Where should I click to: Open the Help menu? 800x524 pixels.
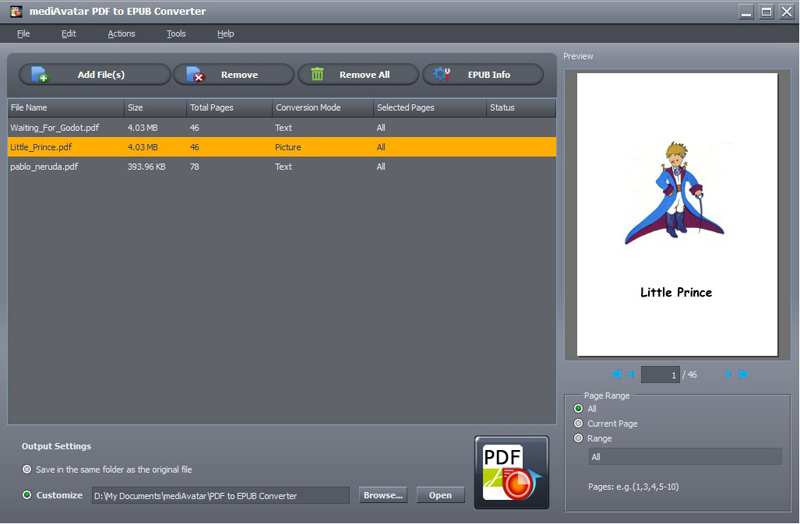click(226, 34)
